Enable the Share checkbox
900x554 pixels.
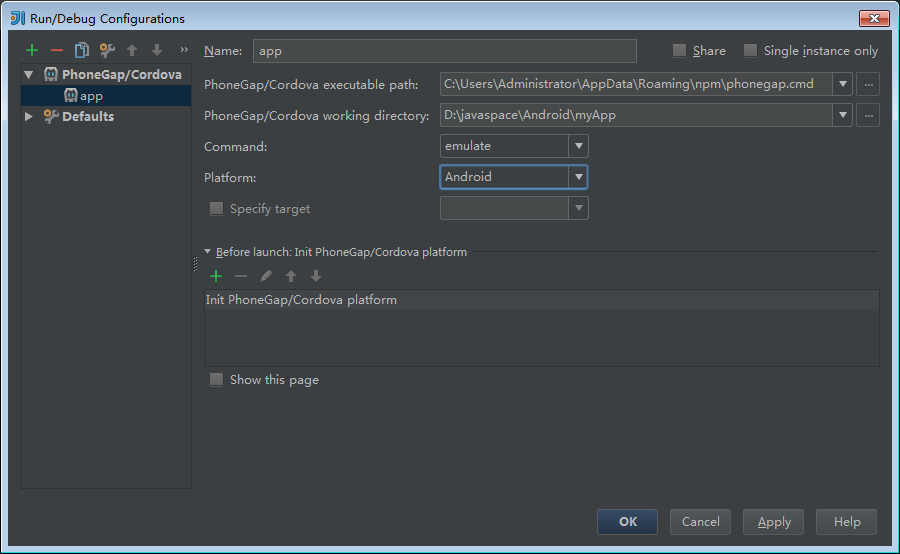click(680, 51)
